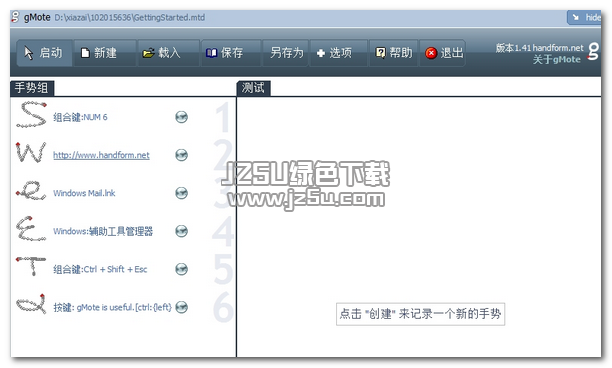Select the alpha gesture thumbnail in row 6

pos(31,304)
